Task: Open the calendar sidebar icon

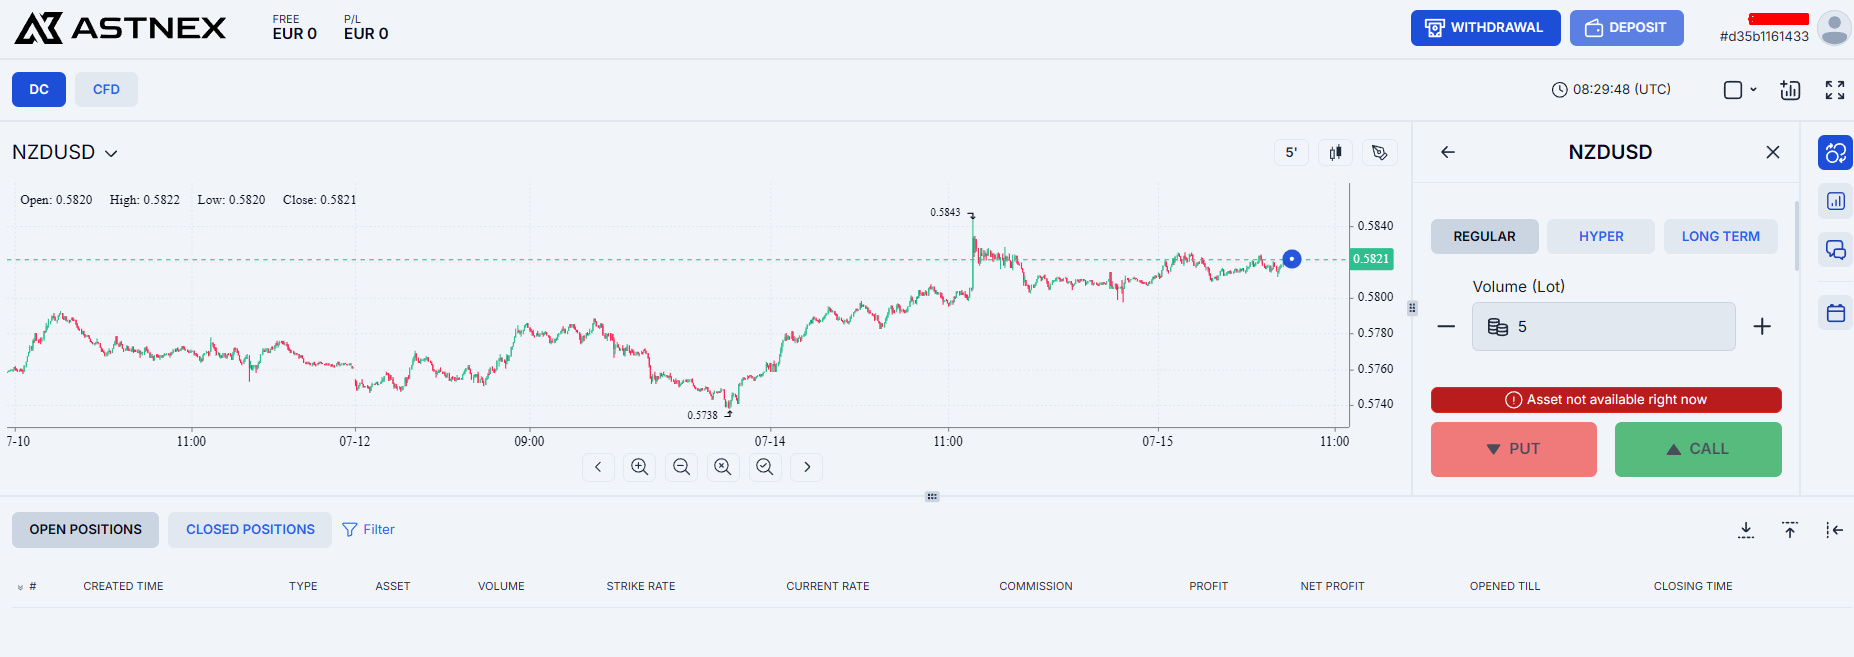Action: [x=1835, y=313]
